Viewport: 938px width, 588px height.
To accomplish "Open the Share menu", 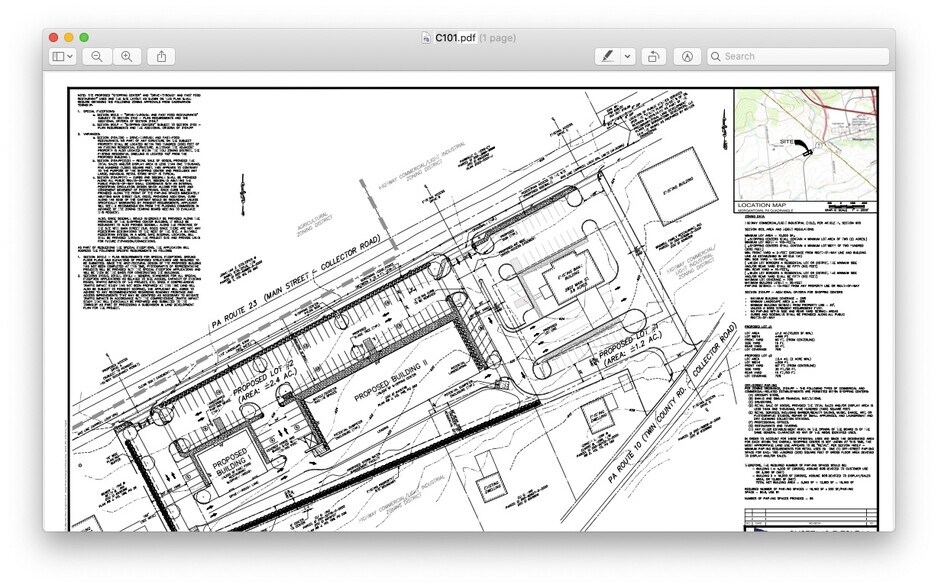I will [162, 57].
